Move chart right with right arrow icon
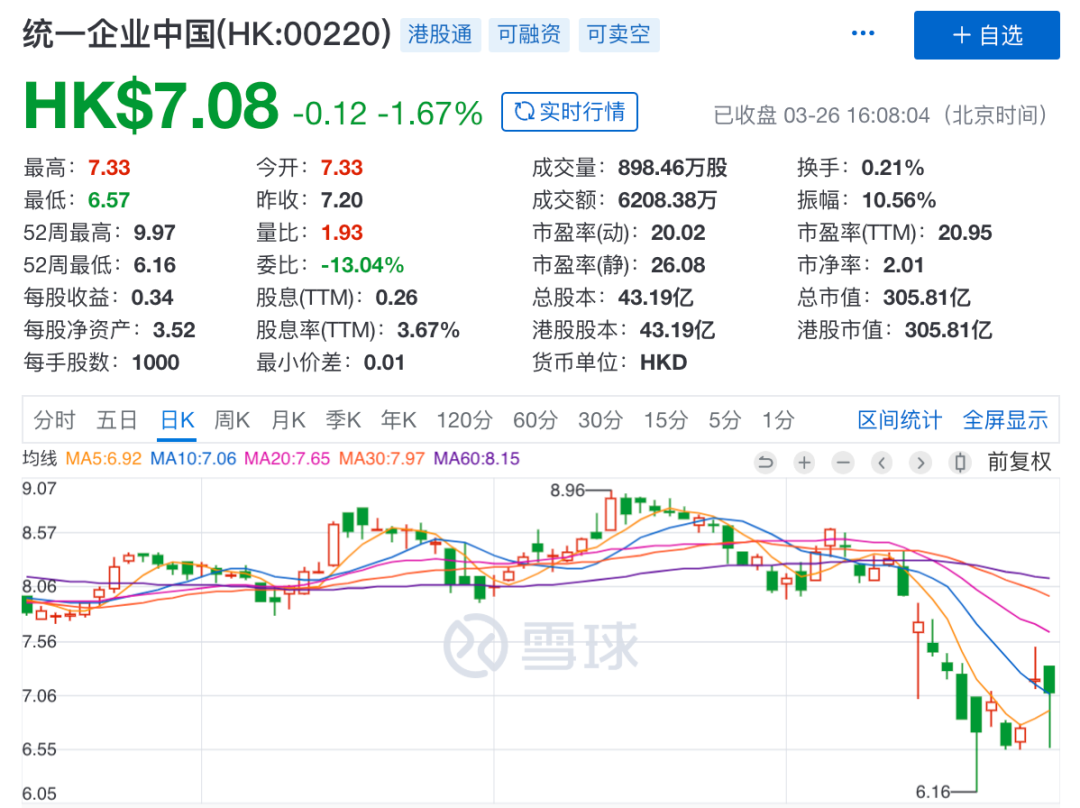Viewport: 1080px width, 808px height. (920, 462)
